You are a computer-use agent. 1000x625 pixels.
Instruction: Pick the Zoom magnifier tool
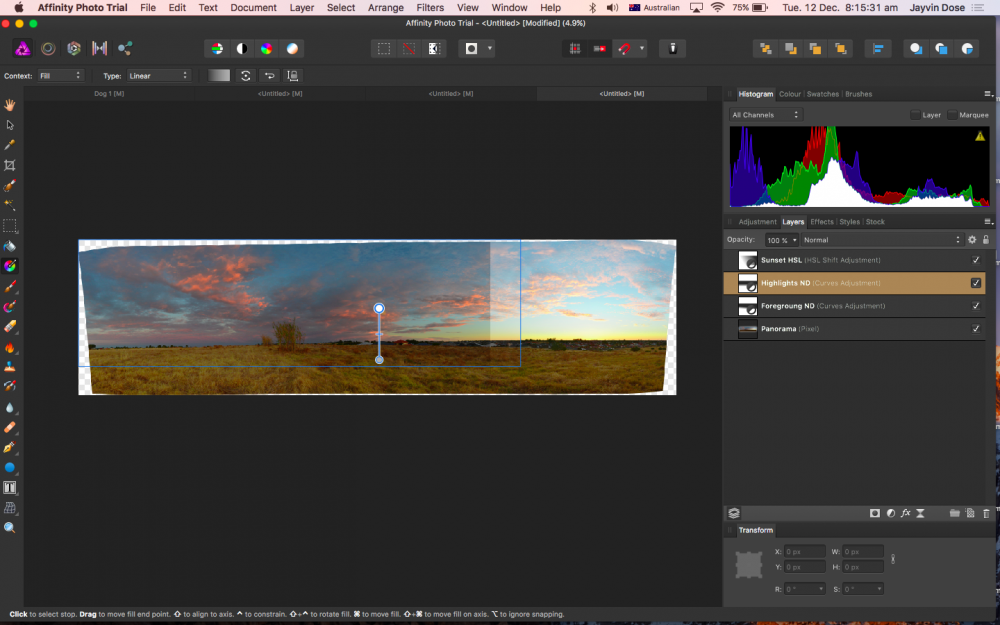click(10, 527)
